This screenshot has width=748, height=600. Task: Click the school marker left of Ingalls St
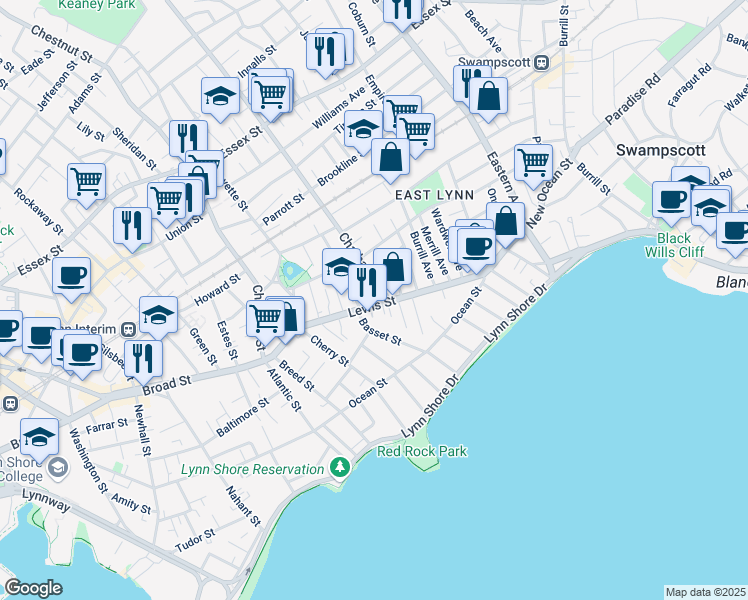point(220,99)
